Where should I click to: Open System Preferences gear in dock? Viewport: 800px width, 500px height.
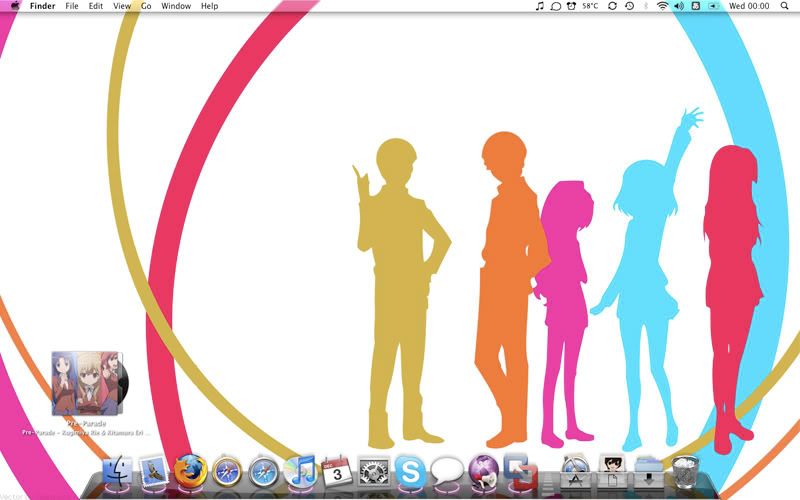[x=374, y=471]
